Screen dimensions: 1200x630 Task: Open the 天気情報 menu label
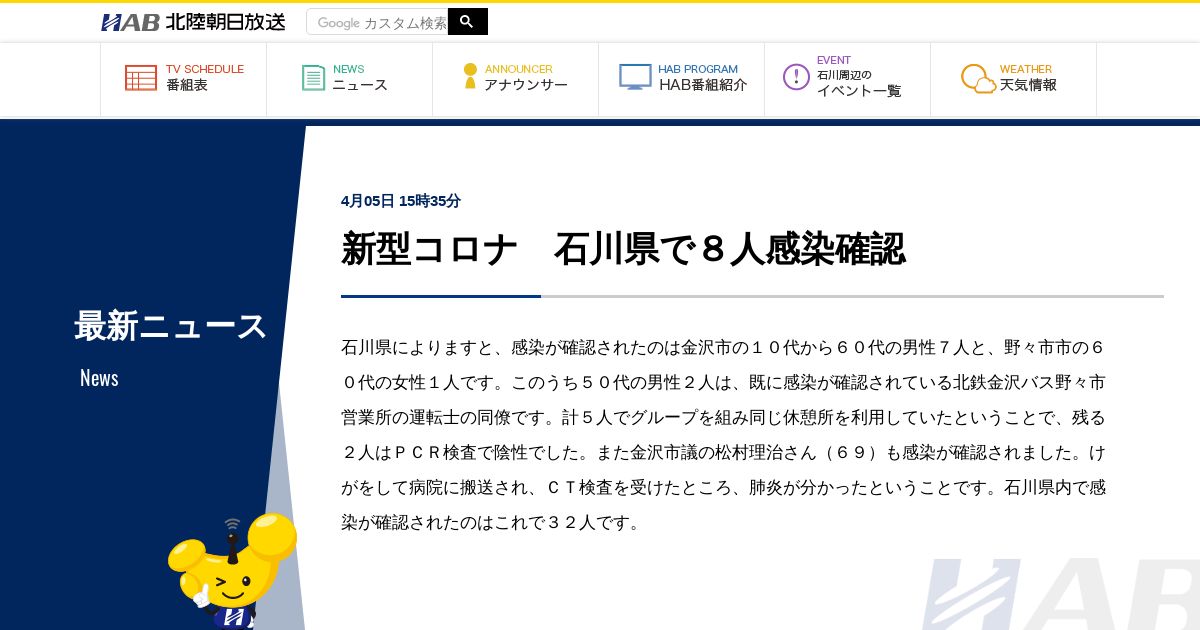coord(1028,86)
